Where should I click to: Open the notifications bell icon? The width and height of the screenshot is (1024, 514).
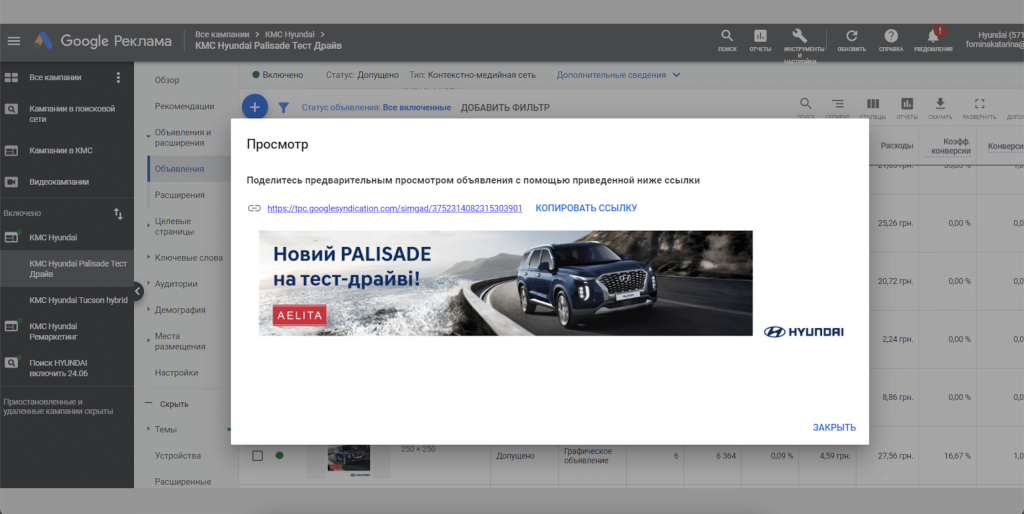click(x=933, y=38)
